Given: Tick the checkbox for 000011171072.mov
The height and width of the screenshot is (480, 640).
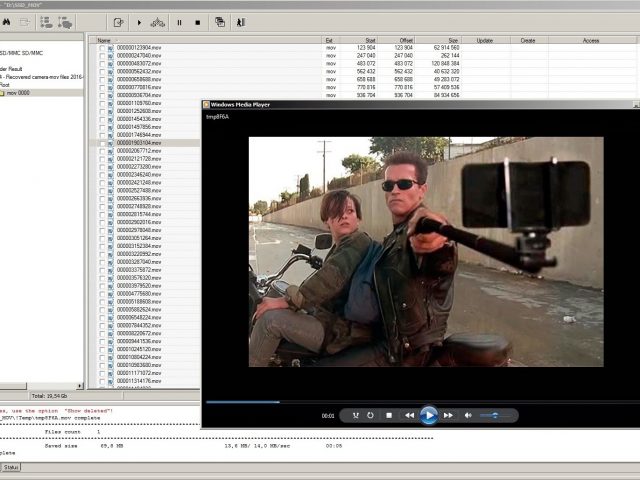Looking at the screenshot, I should [102, 373].
